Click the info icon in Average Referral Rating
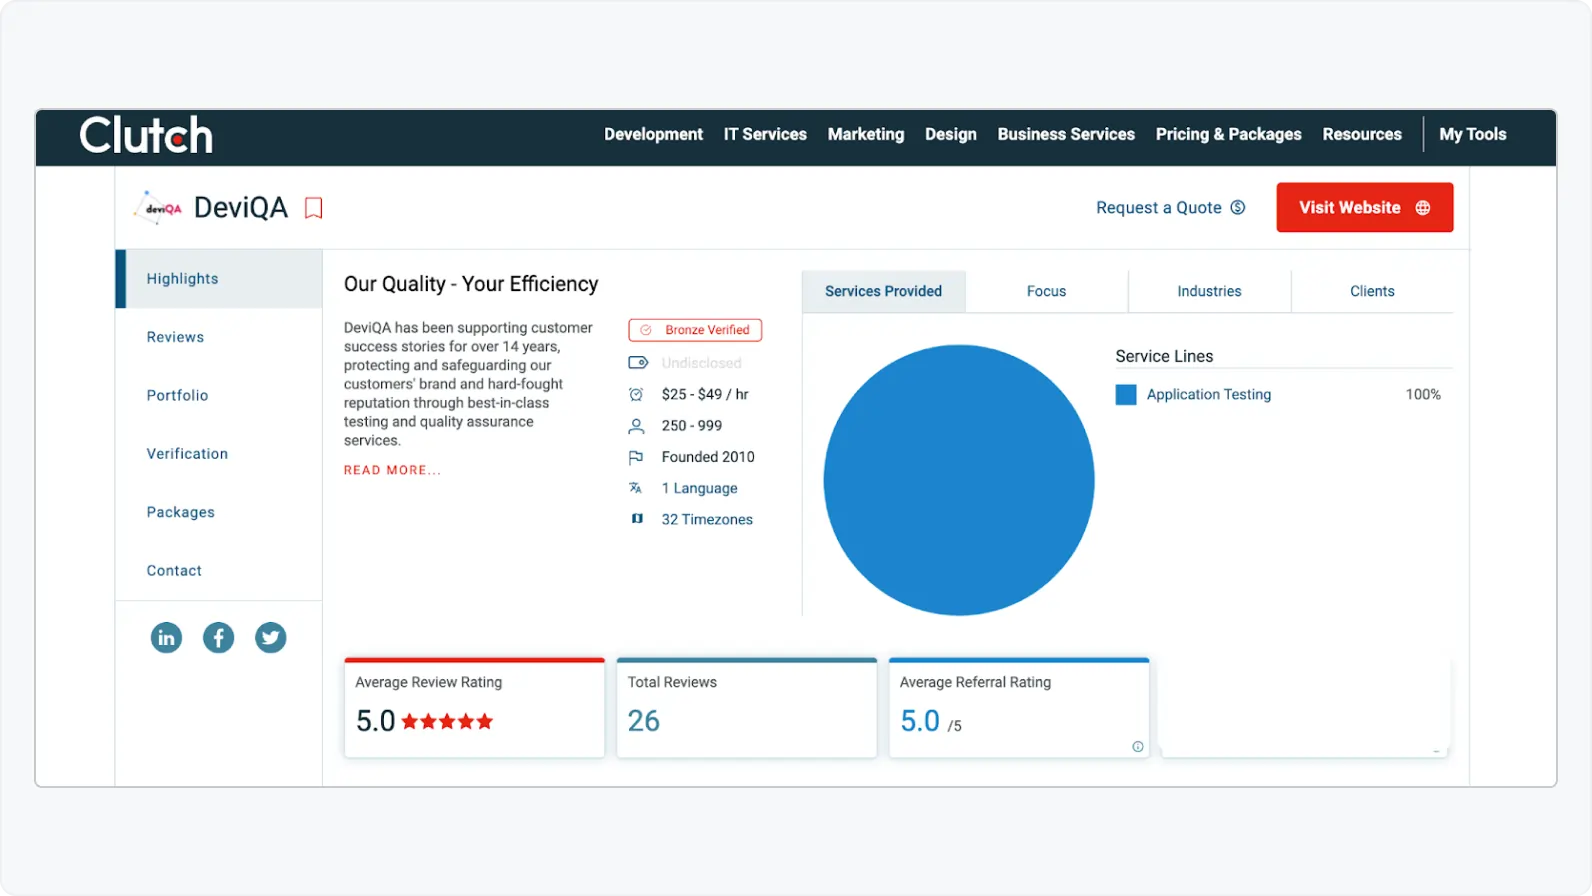The height and width of the screenshot is (896, 1592). click(x=1137, y=747)
